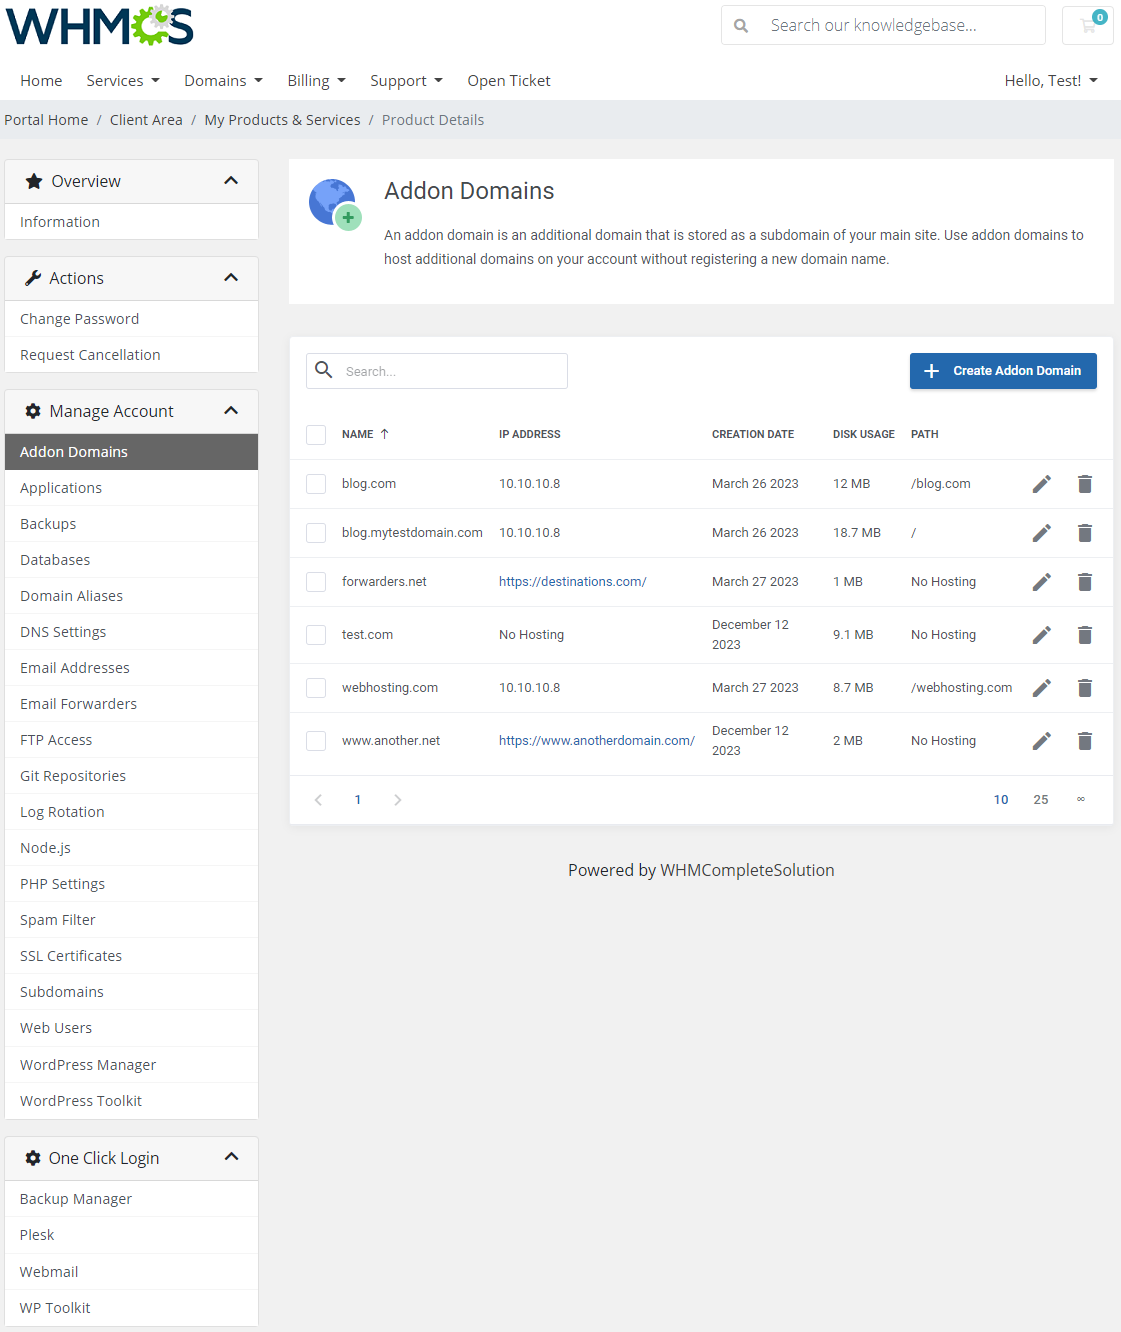This screenshot has width=1121, height=1332.
Task: Open the shopping cart icon
Action: click(x=1088, y=25)
